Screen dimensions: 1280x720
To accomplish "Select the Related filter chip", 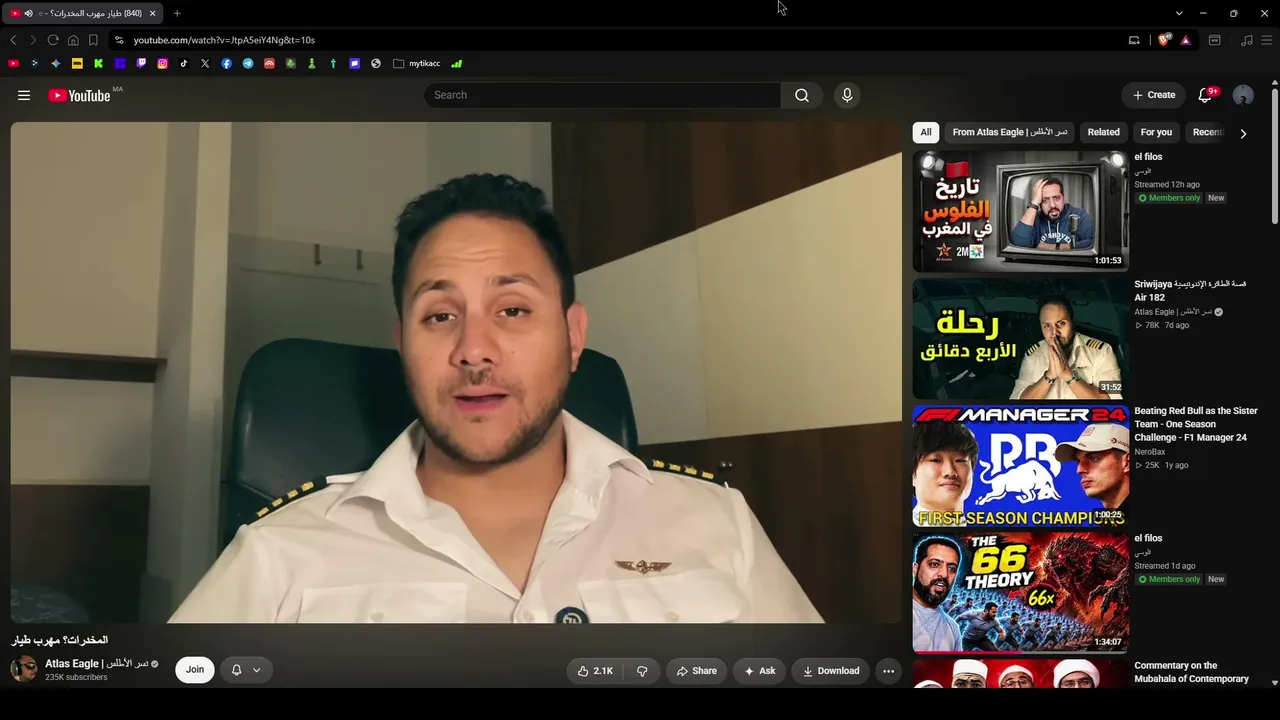I will [1104, 132].
